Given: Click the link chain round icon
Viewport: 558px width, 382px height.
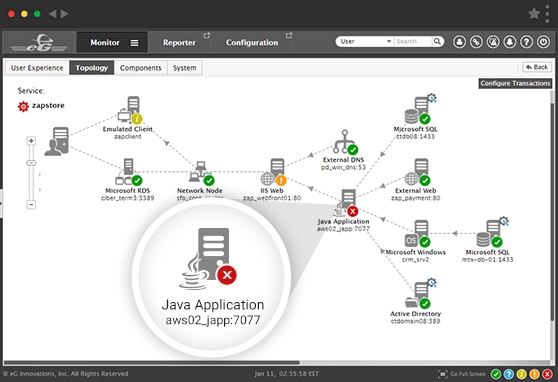Looking at the screenshot, I should point(476,42).
